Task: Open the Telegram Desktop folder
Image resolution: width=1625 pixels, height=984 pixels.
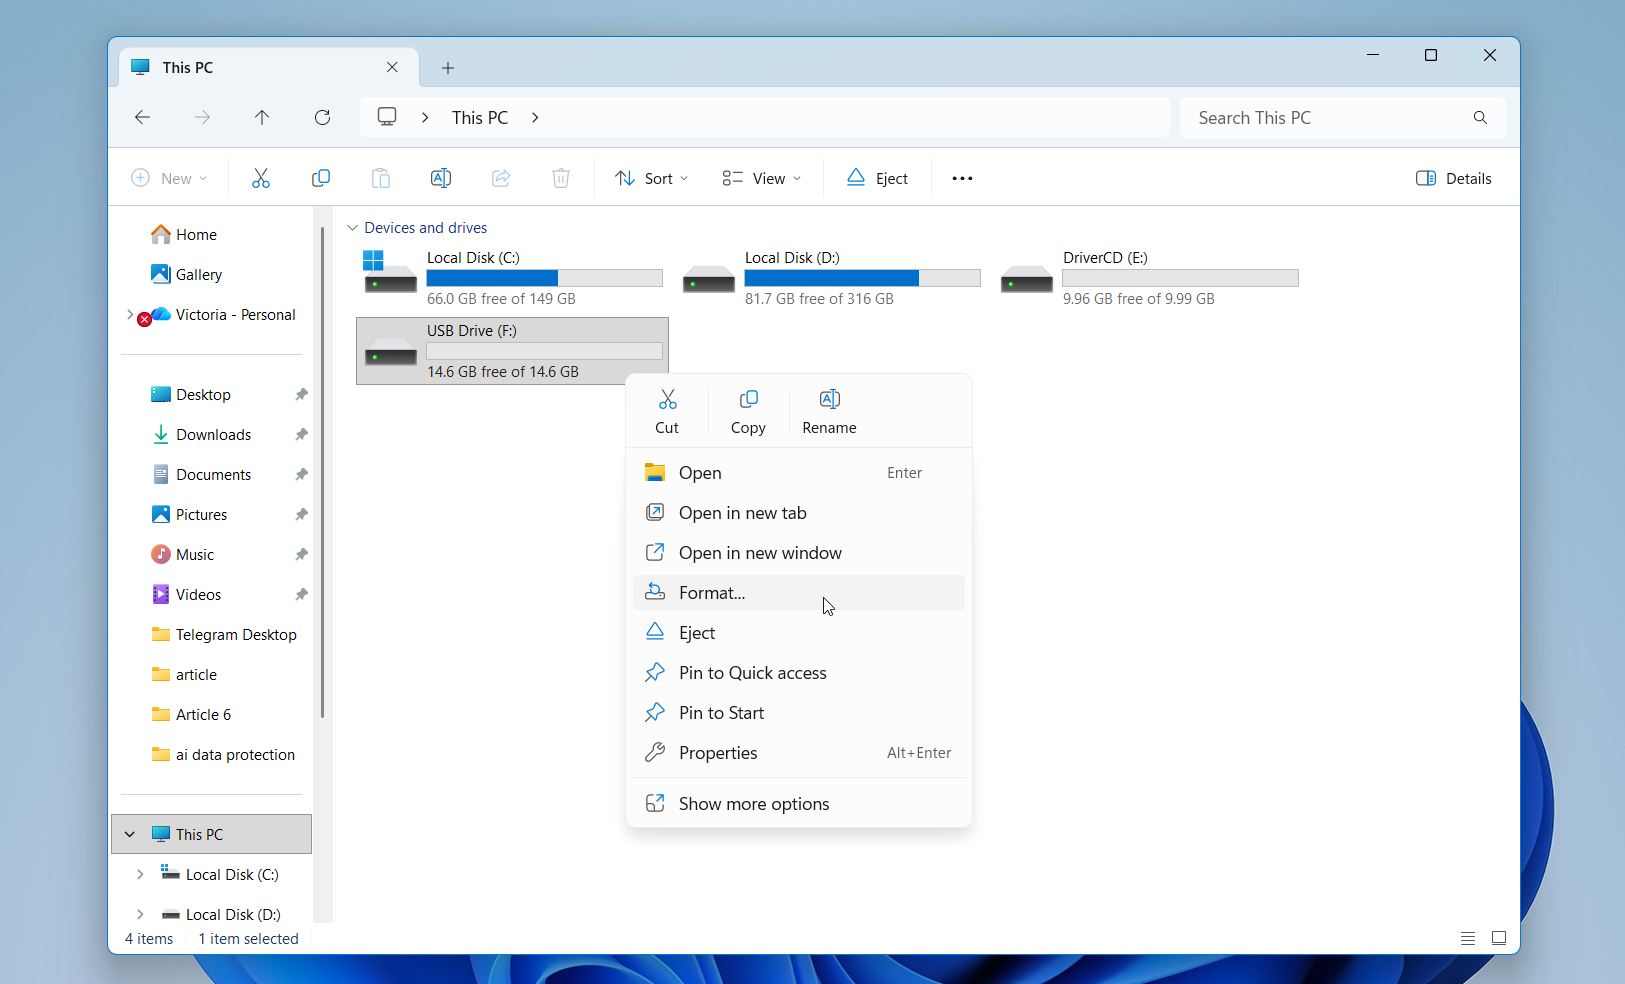Action: [x=223, y=634]
